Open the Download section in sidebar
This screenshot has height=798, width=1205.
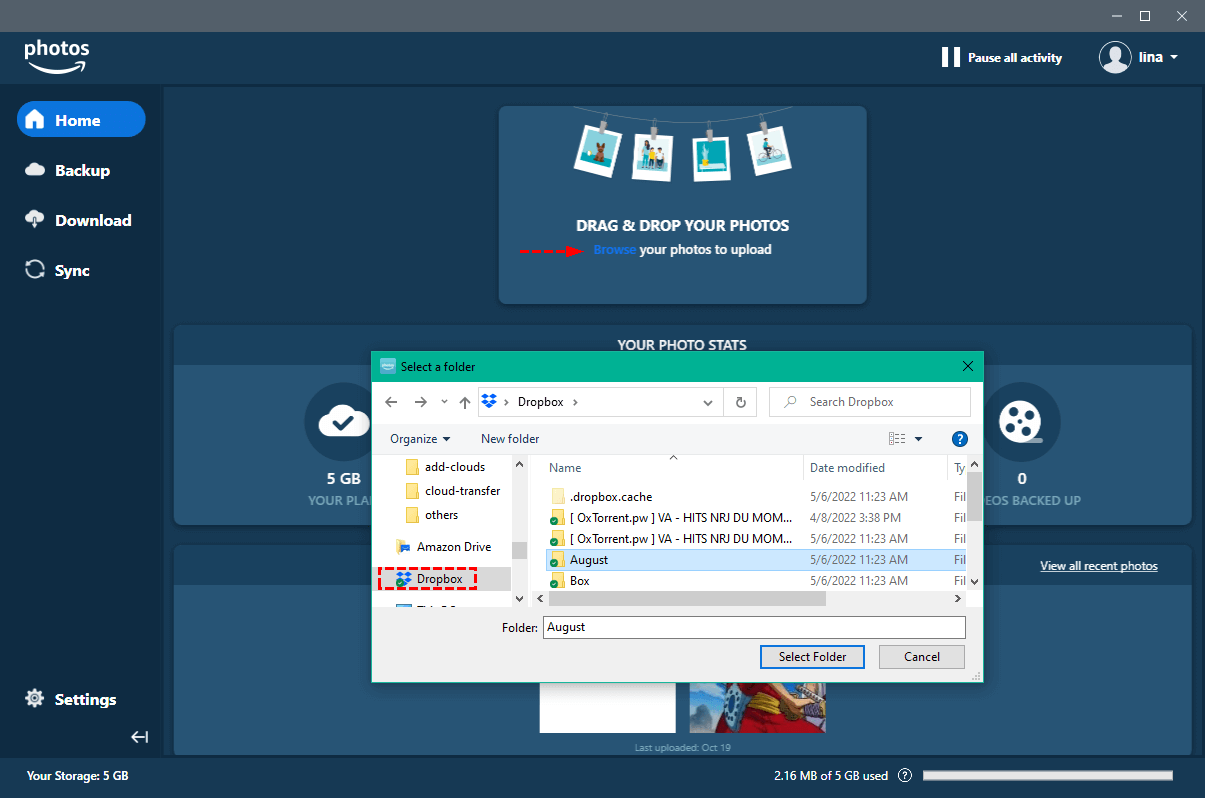pyautogui.click(x=92, y=220)
